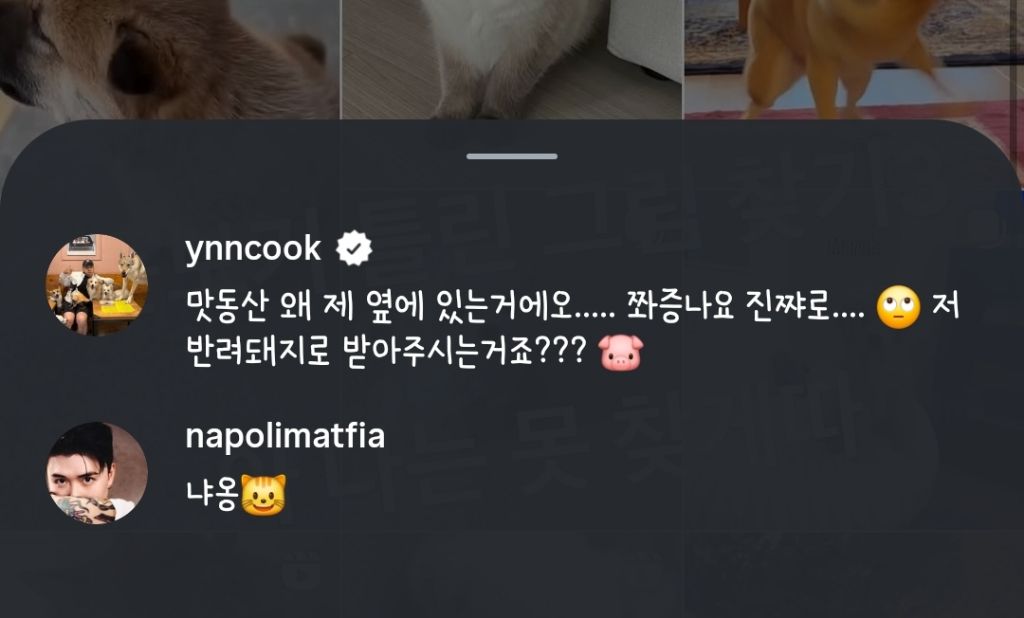Open napolimatfia's profile picture
1024x618 pixels.
click(x=97, y=473)
